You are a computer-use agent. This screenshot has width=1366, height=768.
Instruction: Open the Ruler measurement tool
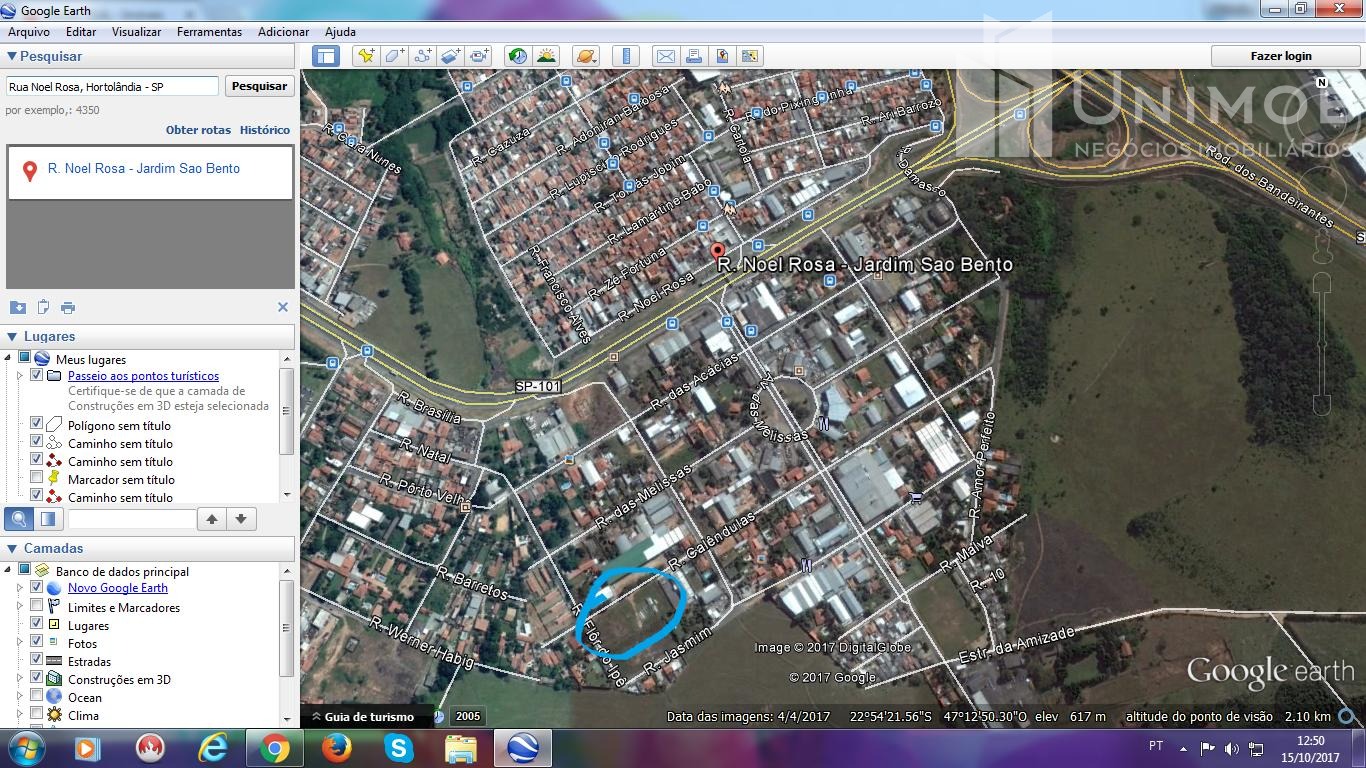tap(626, 57)
